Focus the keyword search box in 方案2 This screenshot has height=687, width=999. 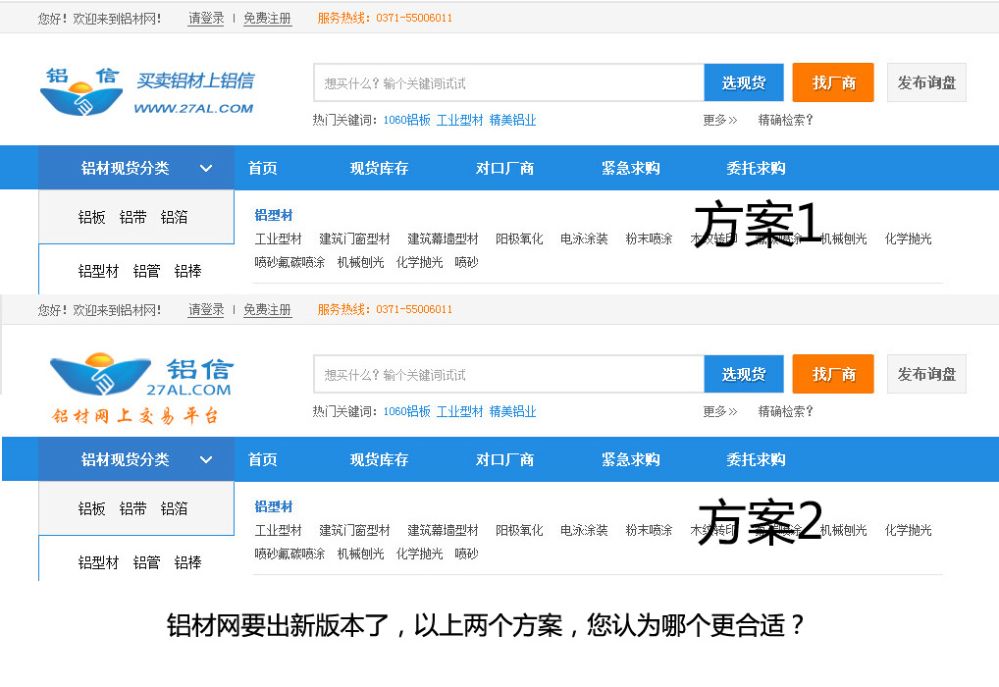point(509,374)
